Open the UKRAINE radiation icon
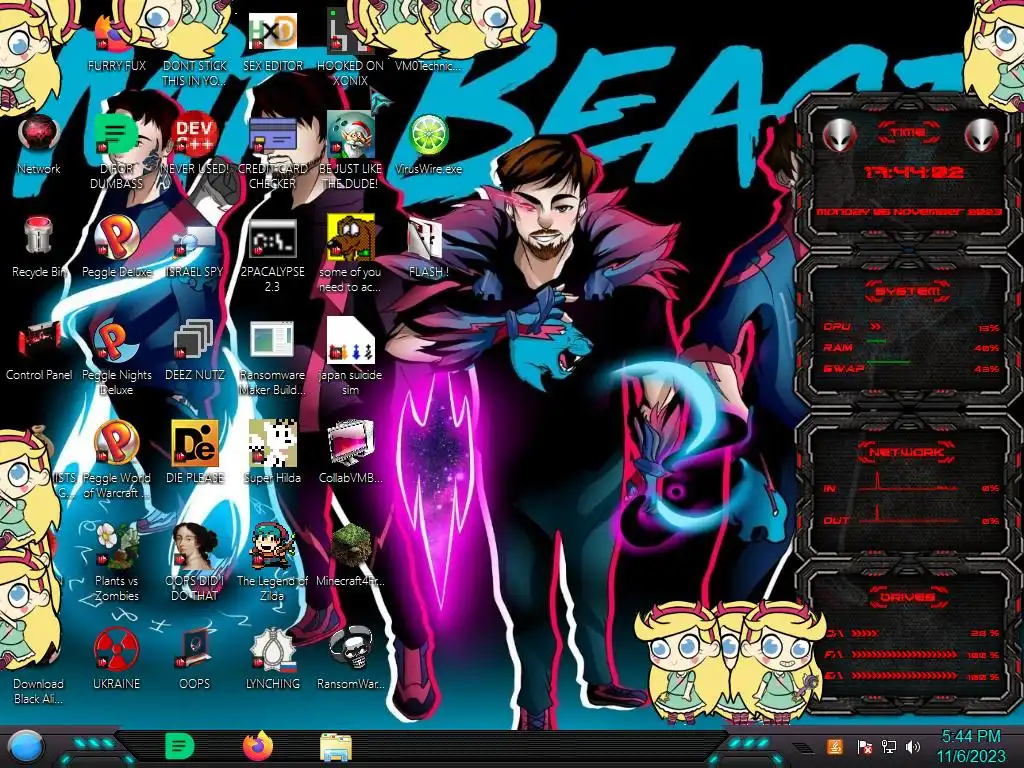1024x768 pixels. click(x=116, y=658)
